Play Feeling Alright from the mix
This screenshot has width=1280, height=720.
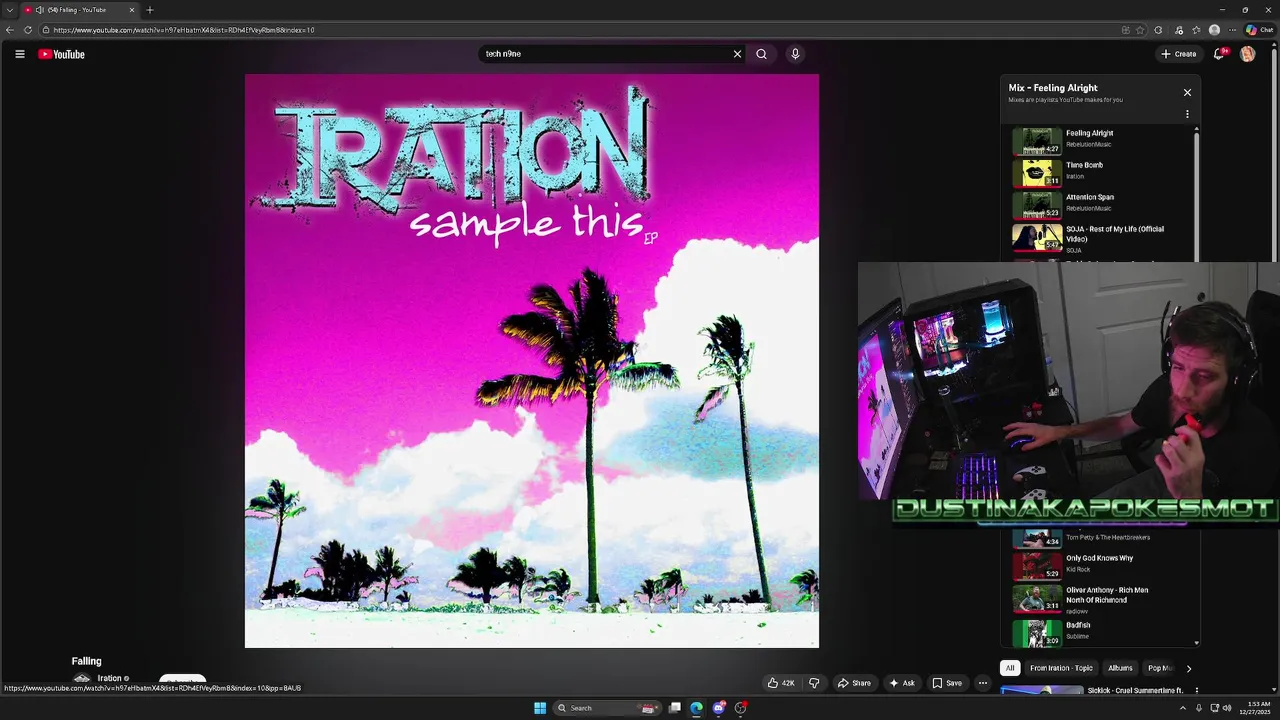[1100, 140]
